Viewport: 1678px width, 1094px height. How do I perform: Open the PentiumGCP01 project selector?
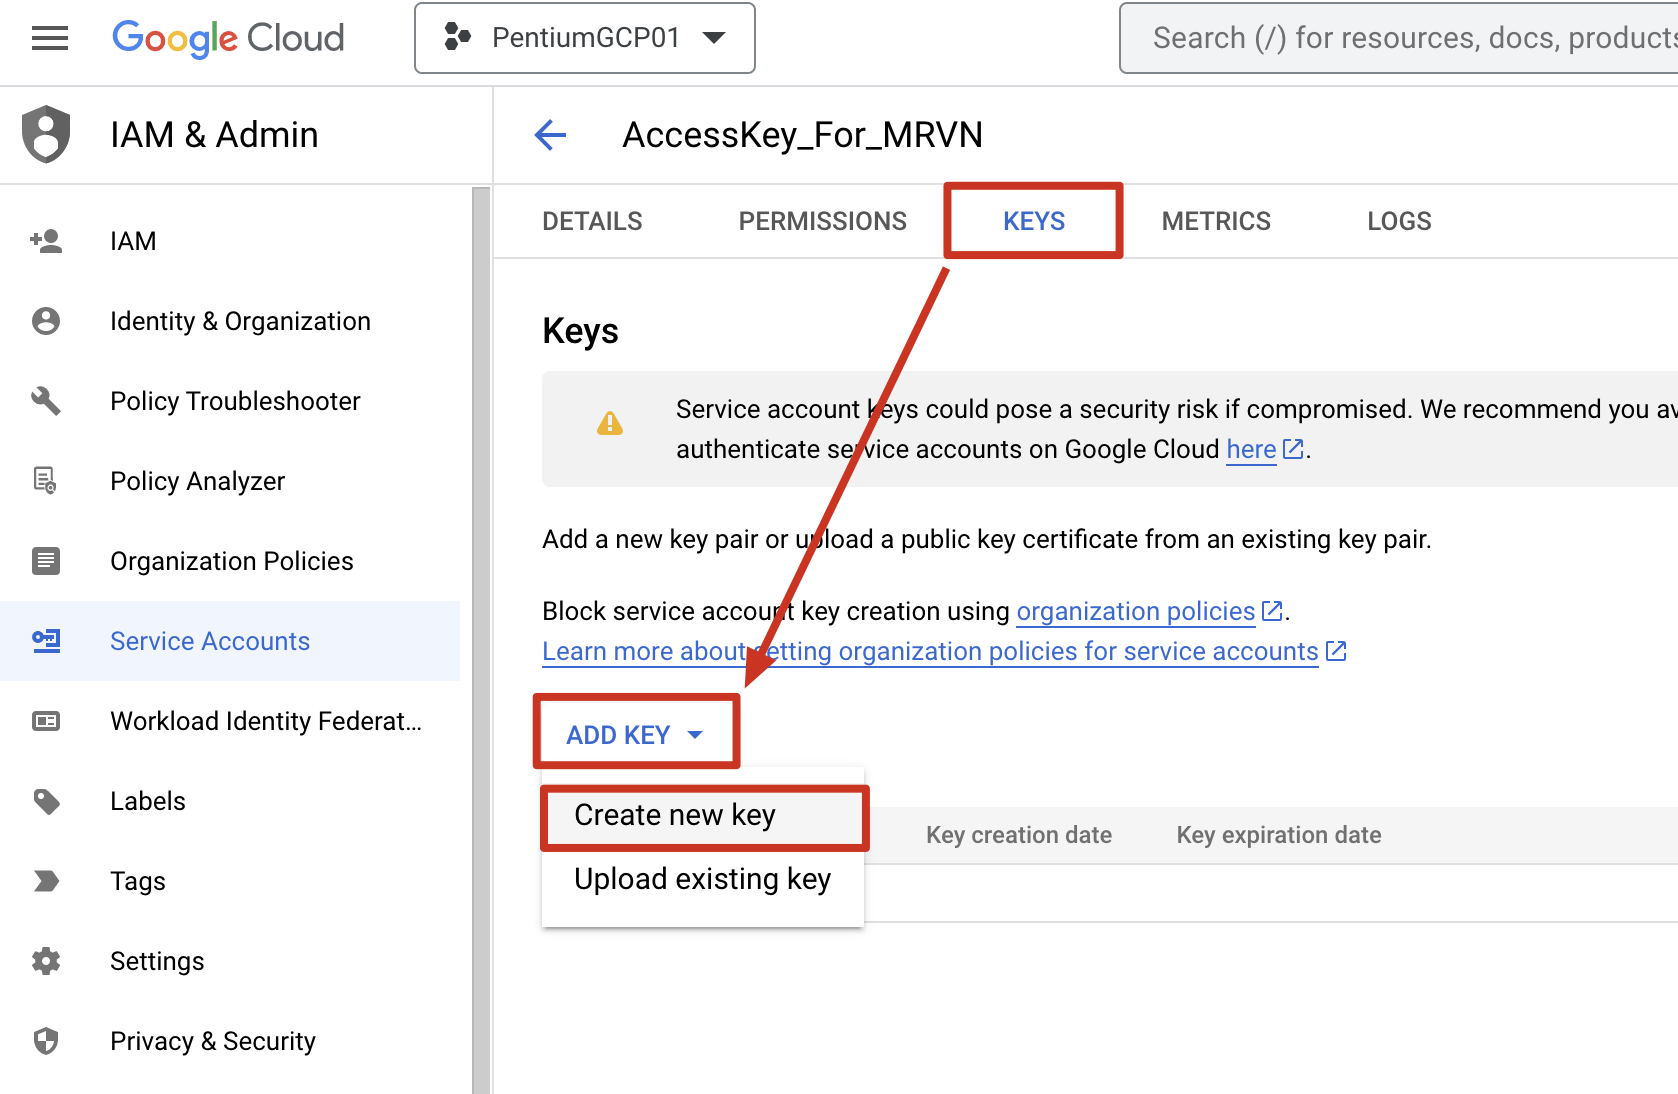point(585,38)
